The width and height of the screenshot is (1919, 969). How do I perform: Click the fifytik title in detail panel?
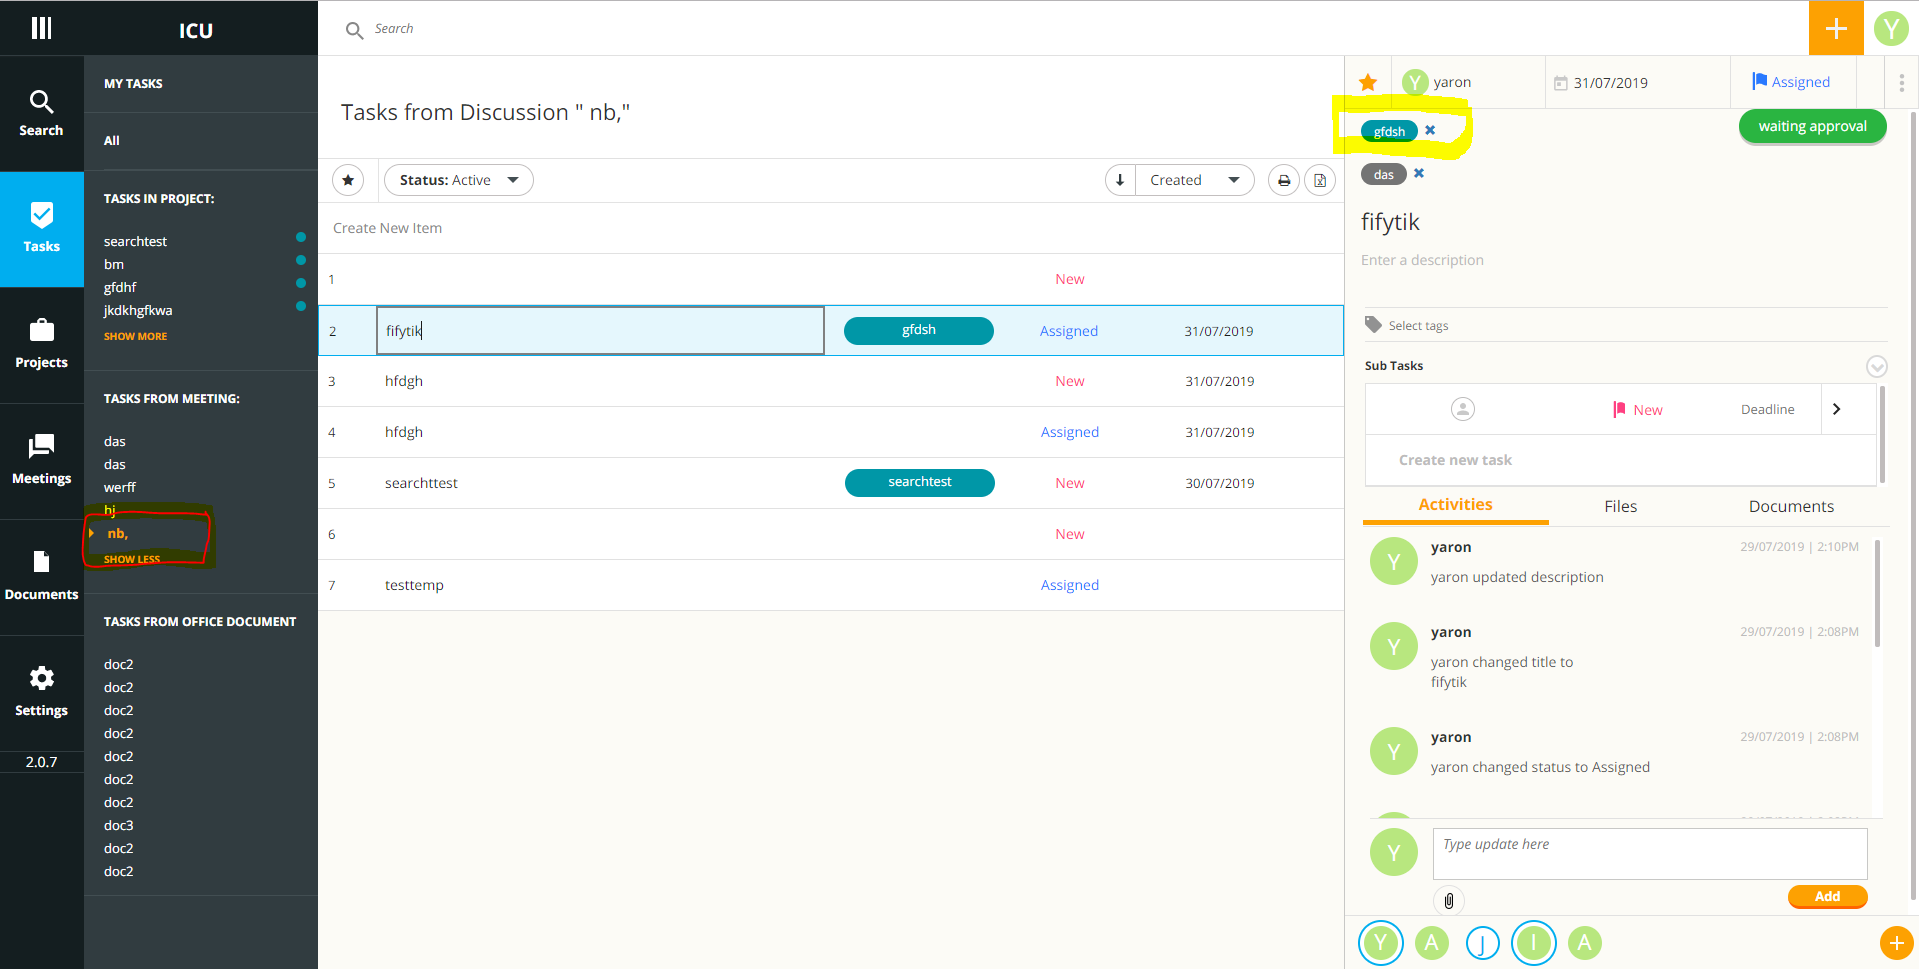[x=1390, y=222]
